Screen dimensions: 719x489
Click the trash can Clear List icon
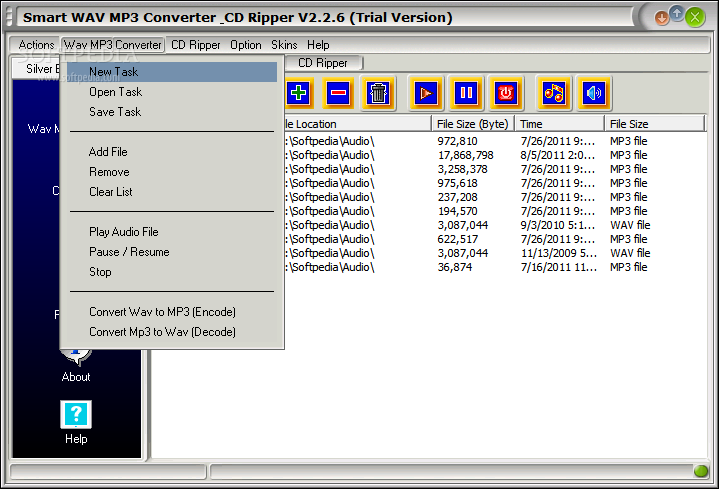click(378, 93)
